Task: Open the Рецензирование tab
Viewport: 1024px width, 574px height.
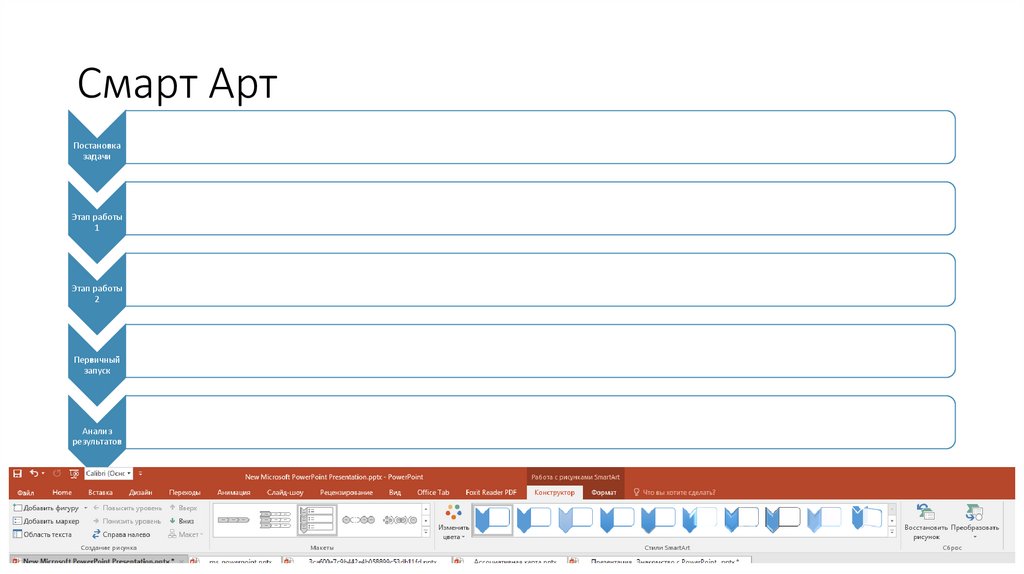Action: [346, 492]
